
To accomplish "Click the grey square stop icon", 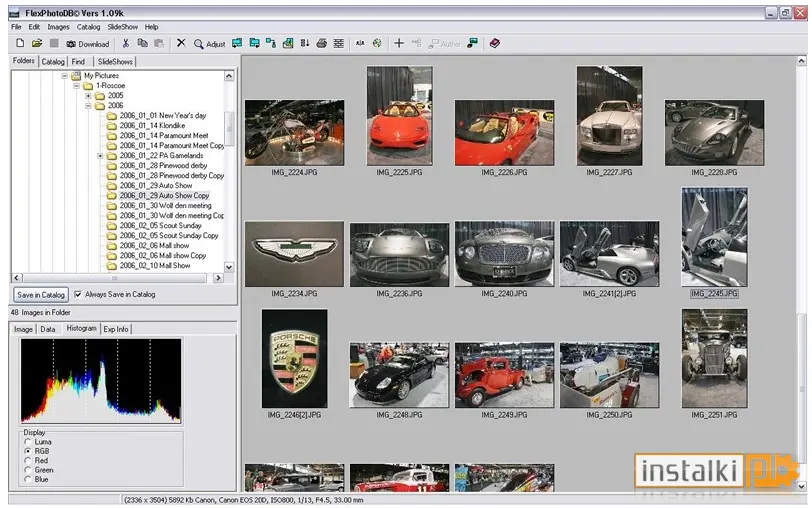I will tap(54, 43).
